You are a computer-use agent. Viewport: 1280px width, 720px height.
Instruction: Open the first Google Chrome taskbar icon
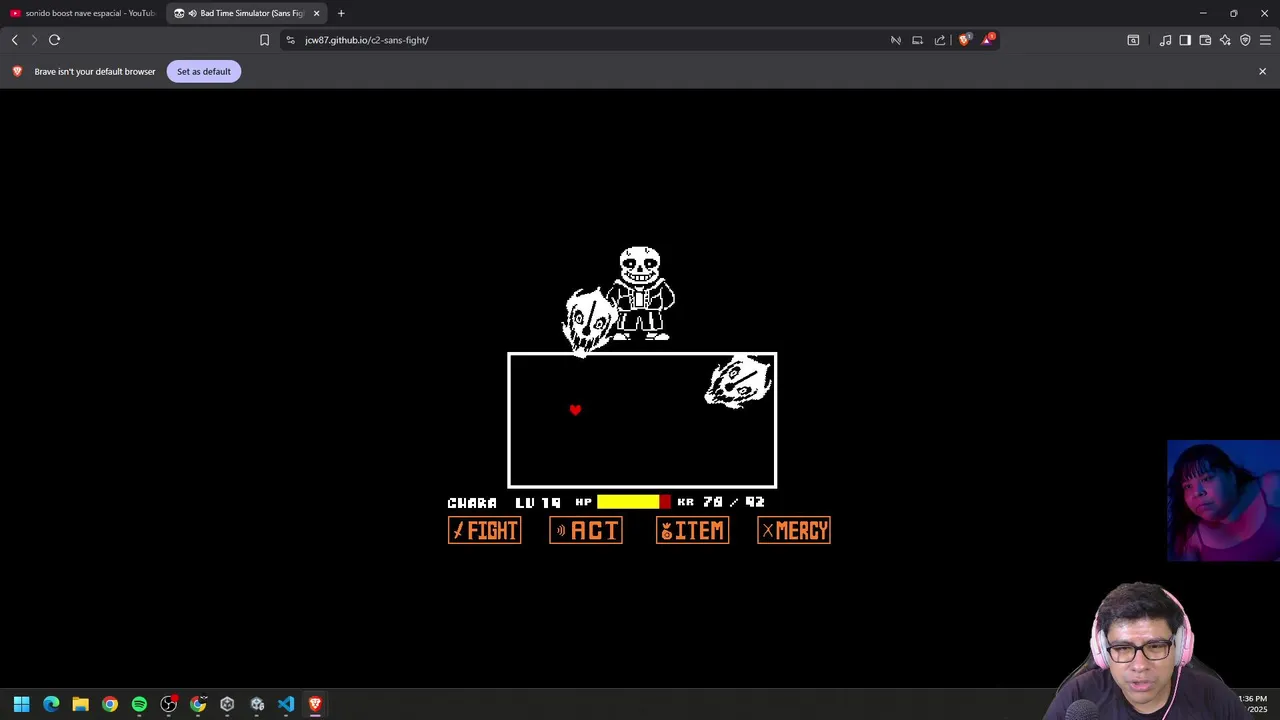click(110, 704)
